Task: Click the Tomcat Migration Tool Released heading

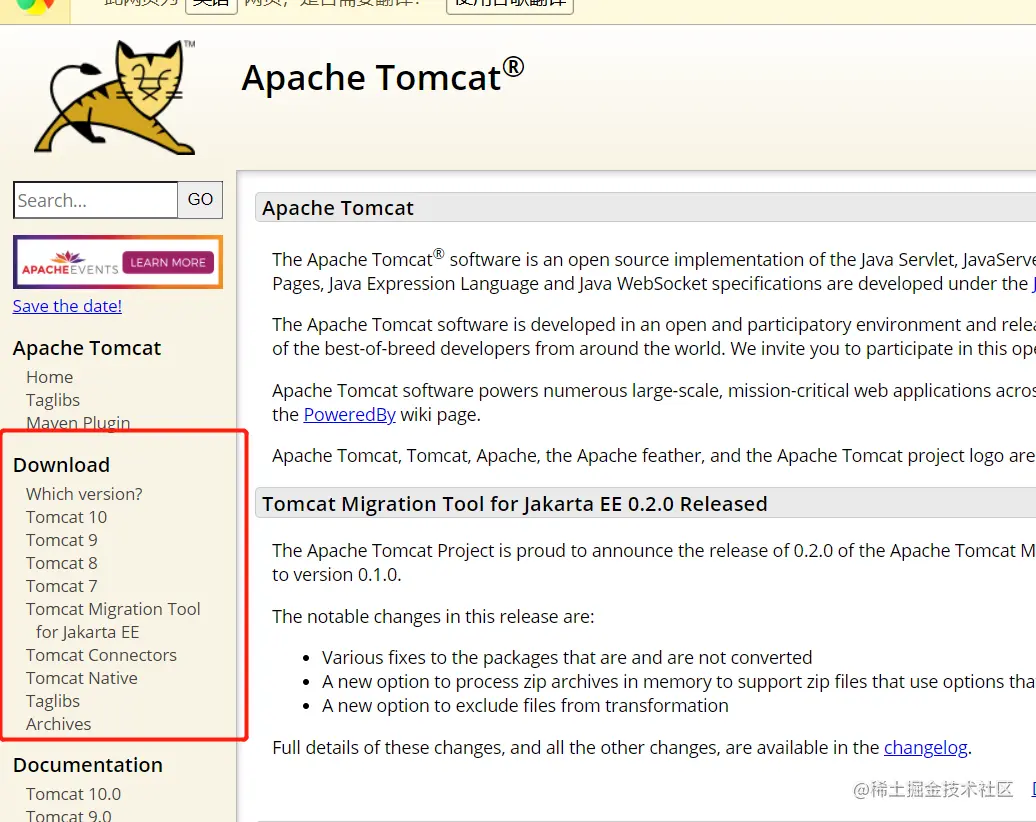Action: point(515,504)
